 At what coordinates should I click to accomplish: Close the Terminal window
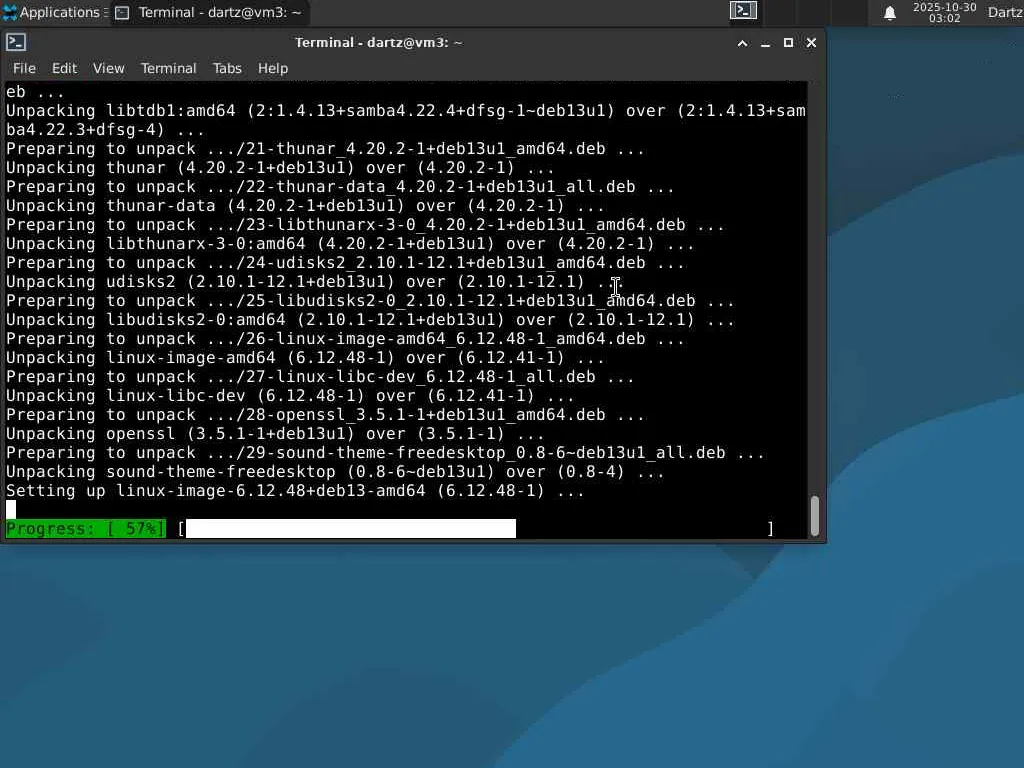(x=811, y=43)
